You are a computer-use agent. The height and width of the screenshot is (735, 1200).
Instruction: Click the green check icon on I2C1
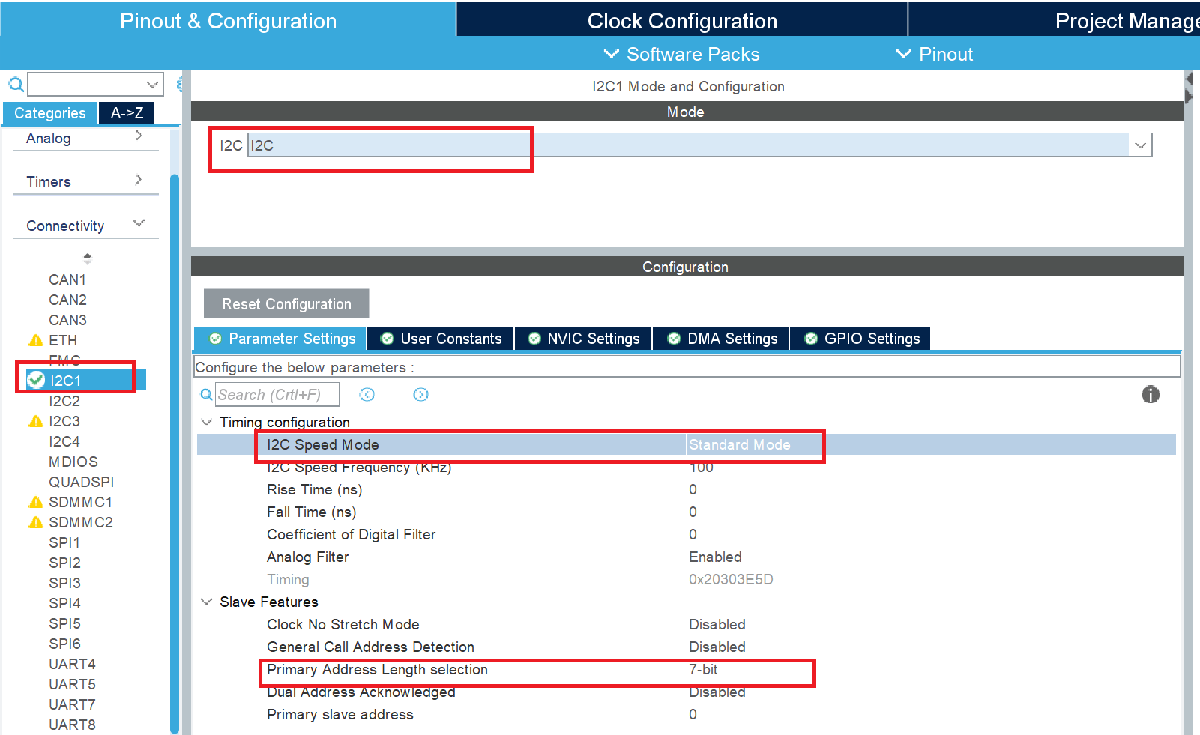click(37, 380)
